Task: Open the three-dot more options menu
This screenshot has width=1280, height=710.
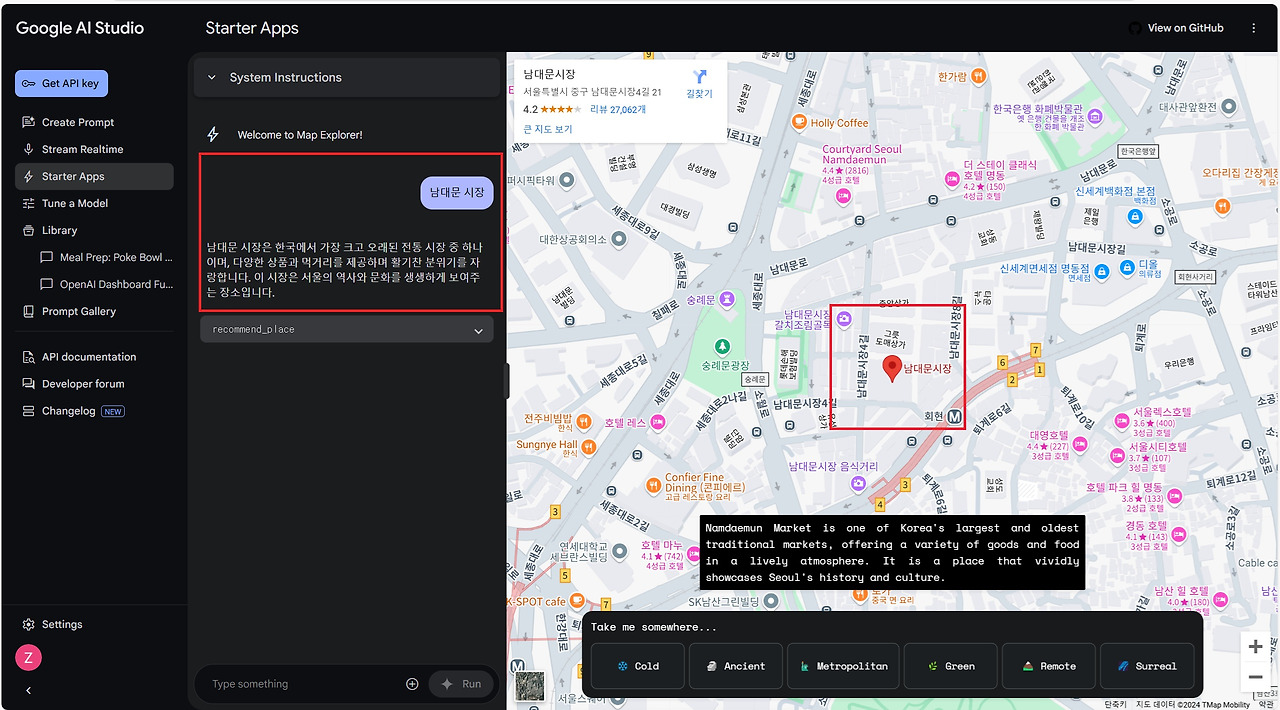Action: tap(1254, 28)
